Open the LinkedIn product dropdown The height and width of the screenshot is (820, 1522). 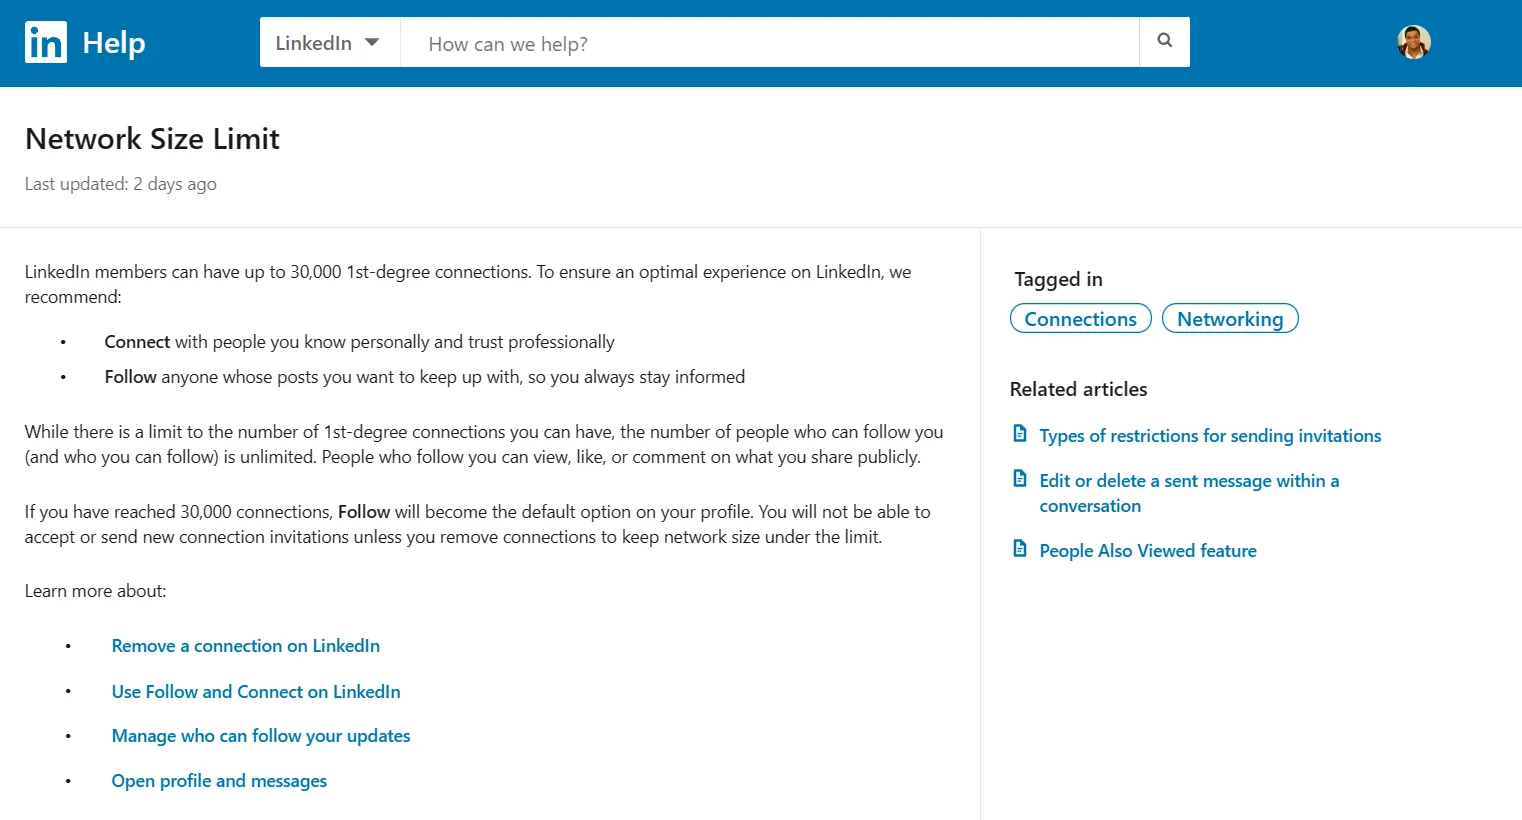329,42
